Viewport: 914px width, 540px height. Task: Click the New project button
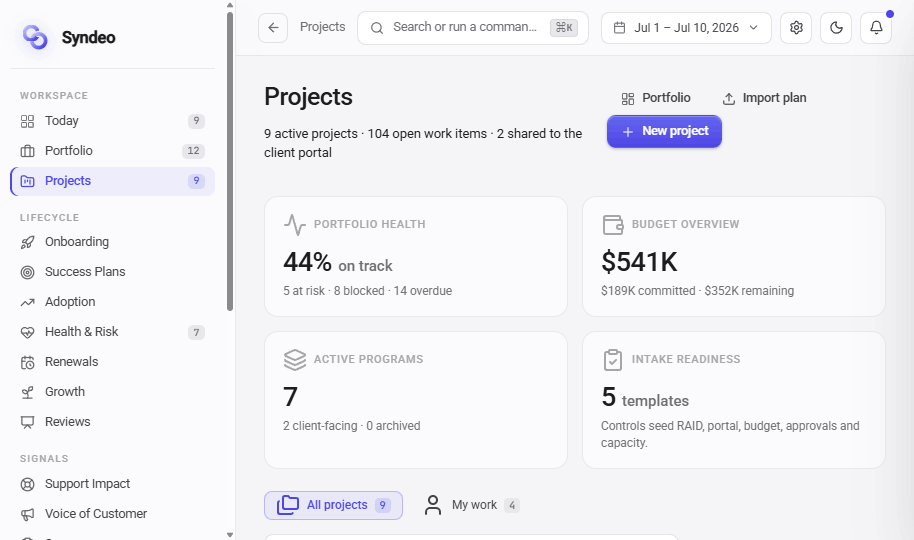pyautogui.click(x=664, y=131)
